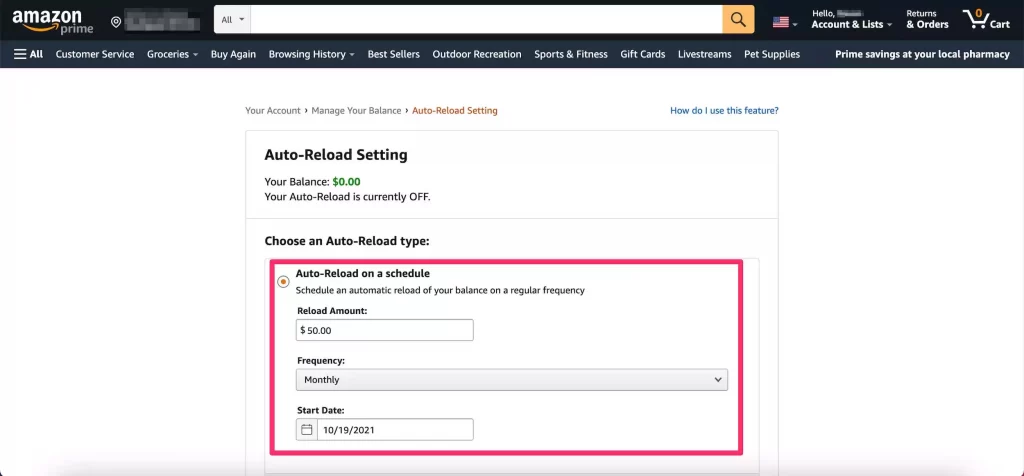Expand the Account & Lists menu
1024x476 pixels.
tap(851, 20)
